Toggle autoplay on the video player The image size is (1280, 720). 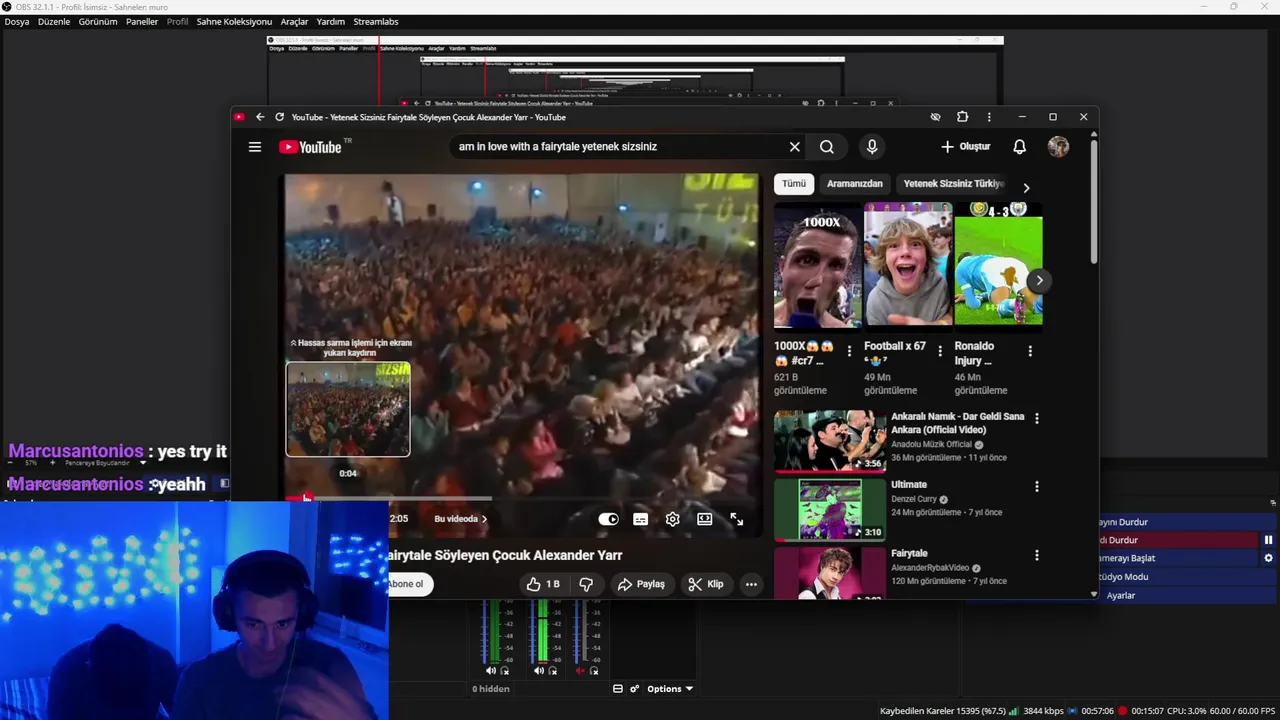(x=608, y=519)
